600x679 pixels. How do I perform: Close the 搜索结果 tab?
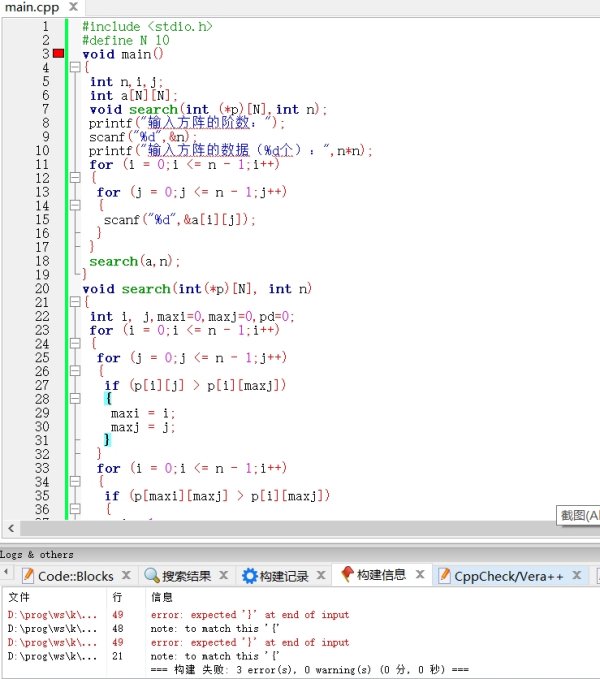225,576
